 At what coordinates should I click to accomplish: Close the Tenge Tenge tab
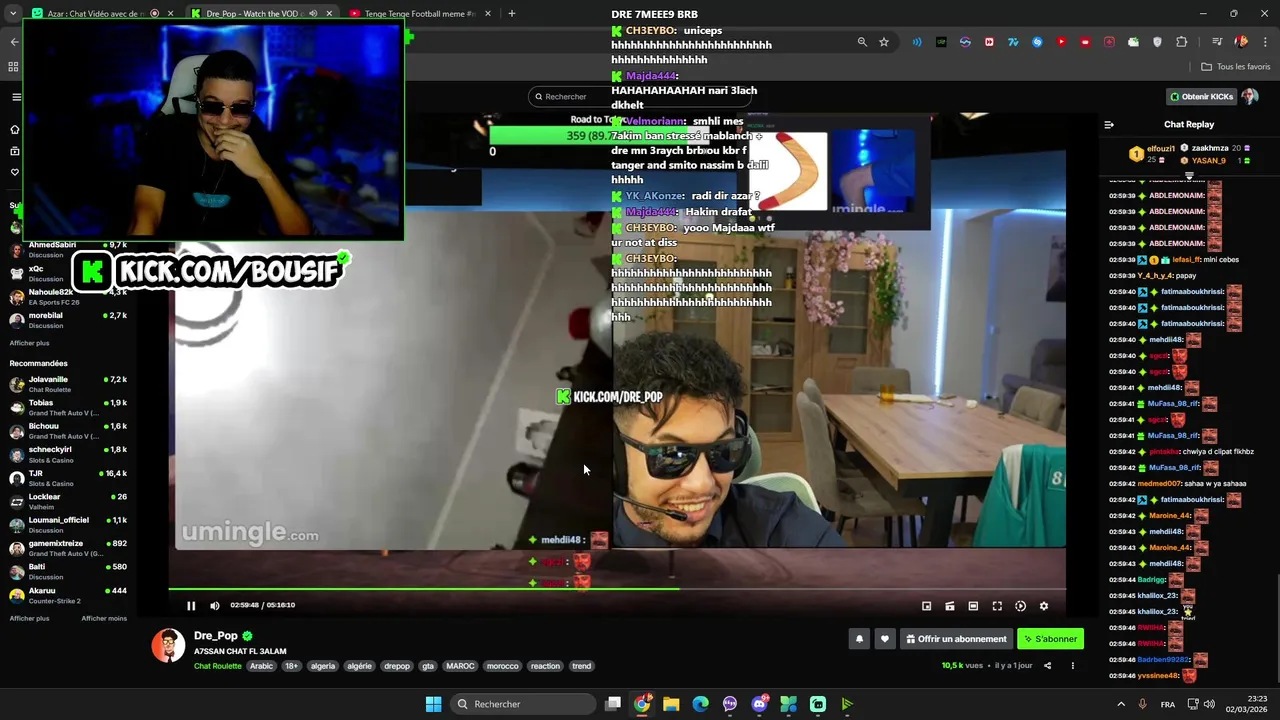488,14
